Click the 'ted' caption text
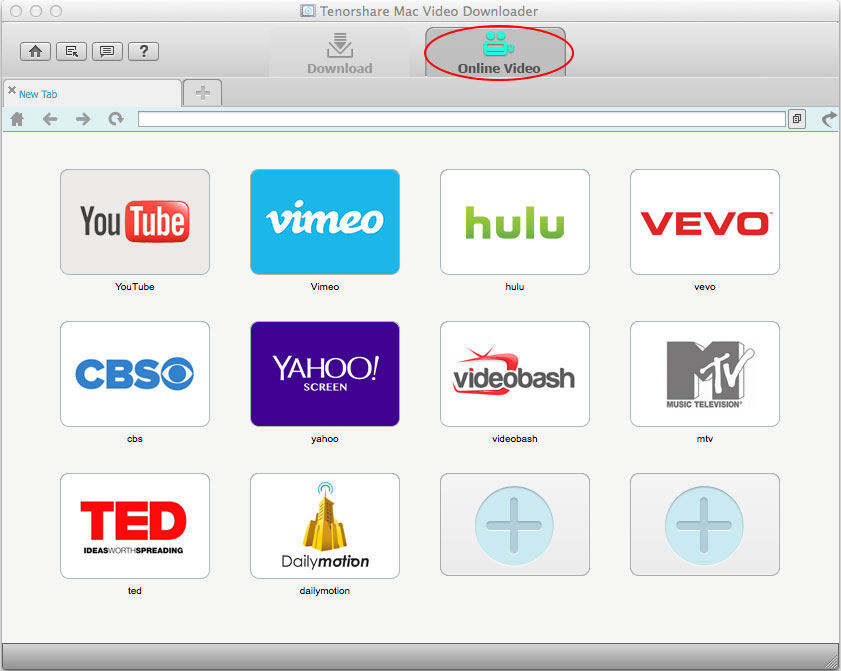841x671 pixels. [135, 591]
